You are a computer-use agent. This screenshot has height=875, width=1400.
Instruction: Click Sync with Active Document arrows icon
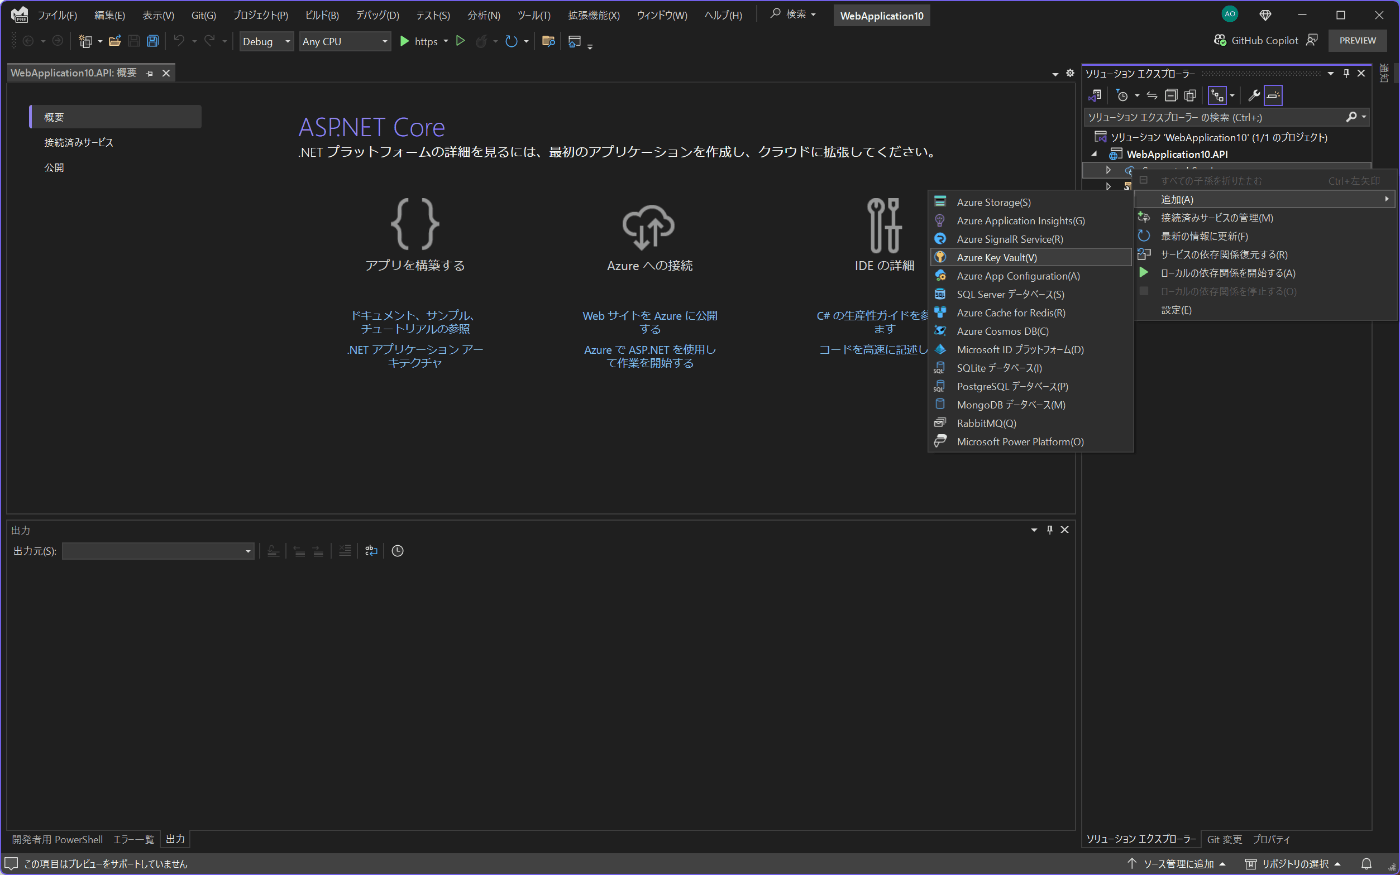(x=1152, y=95)
